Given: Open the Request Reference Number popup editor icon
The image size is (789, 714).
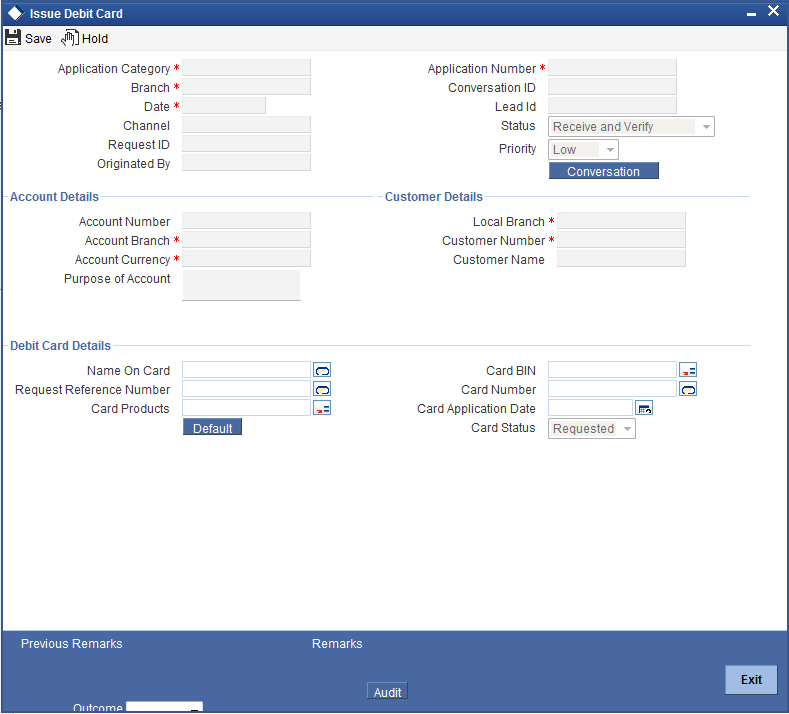Looking at the screenshot, I should click(x=322, y=389).
